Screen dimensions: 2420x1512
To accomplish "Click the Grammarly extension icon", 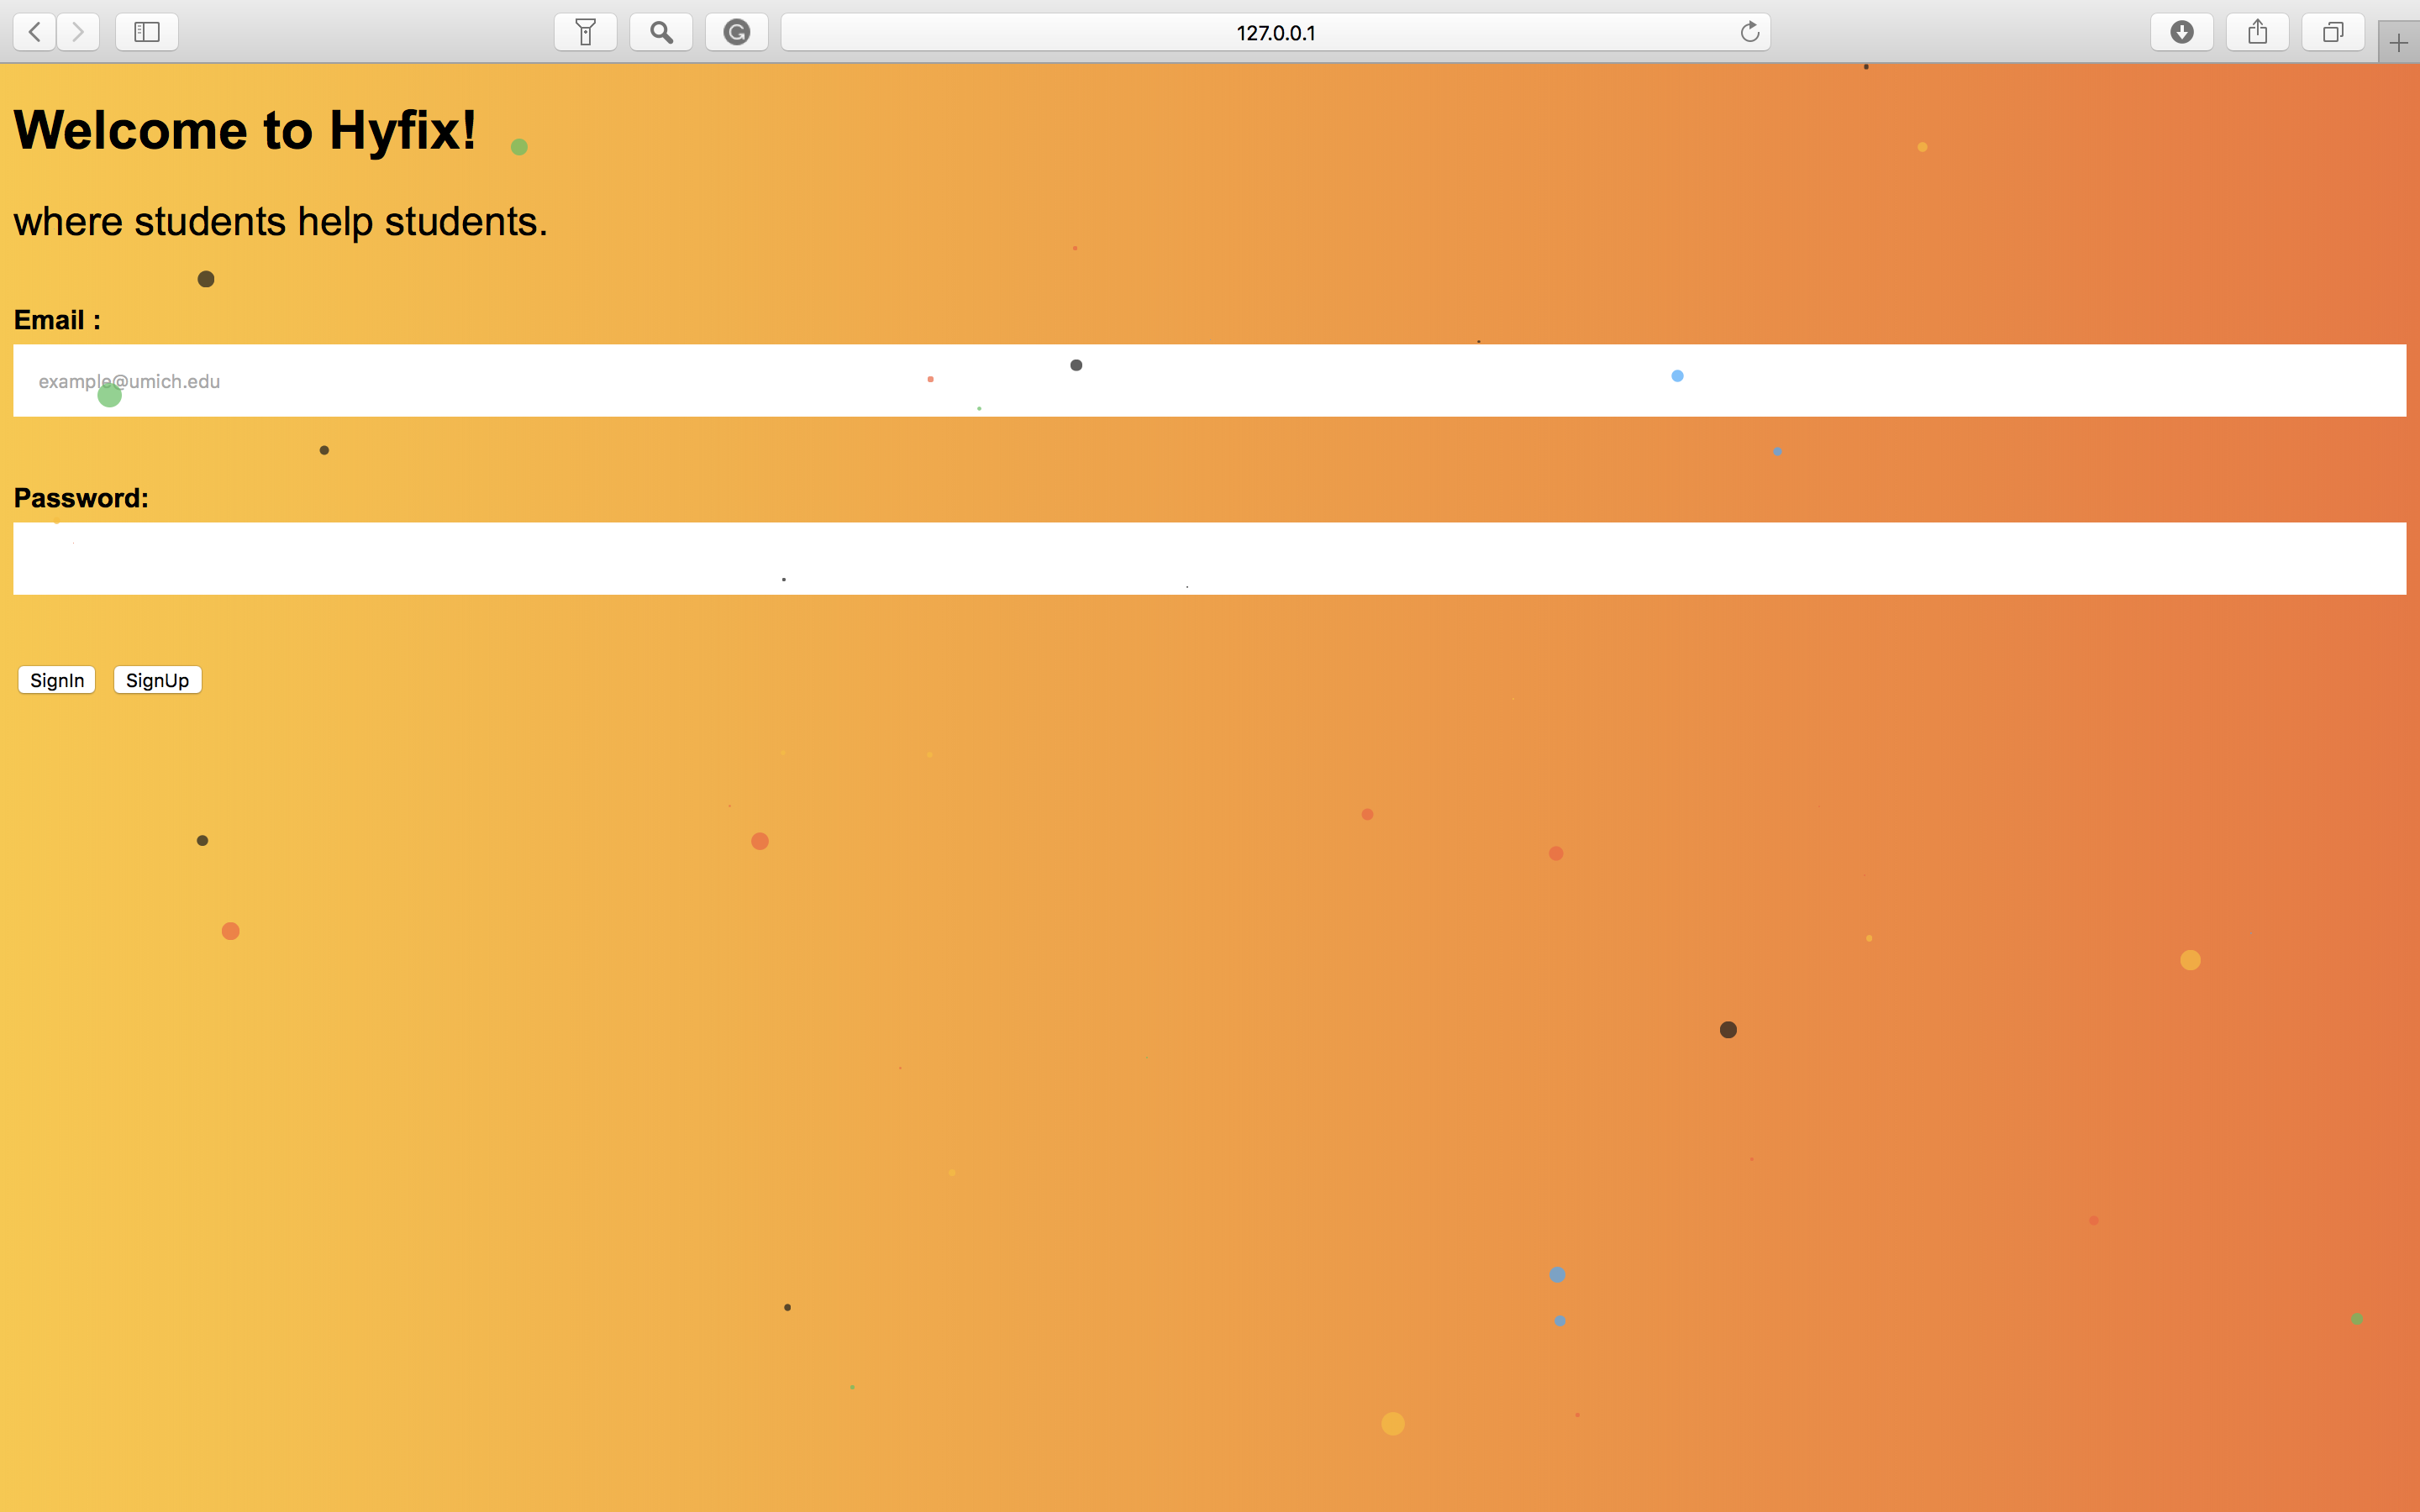I will click(737, 32).
